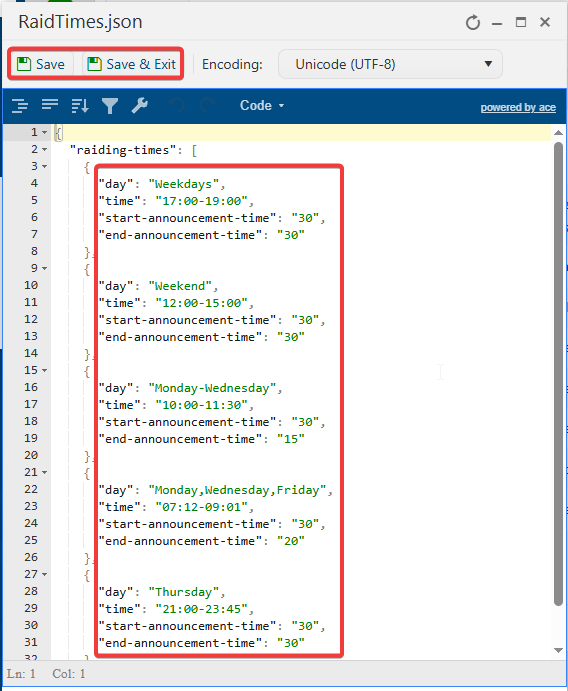The image size is (568, 691).
Task: Click line number 16 in gutter
Action: [31, 387]
